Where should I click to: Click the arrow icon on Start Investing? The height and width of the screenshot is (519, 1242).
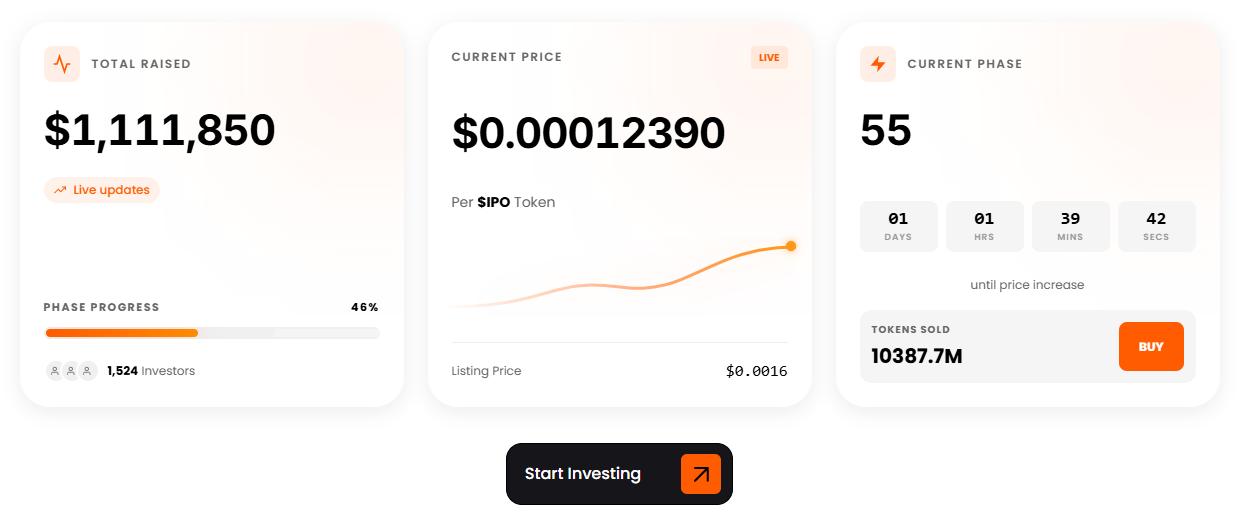[x=701, y=474]
